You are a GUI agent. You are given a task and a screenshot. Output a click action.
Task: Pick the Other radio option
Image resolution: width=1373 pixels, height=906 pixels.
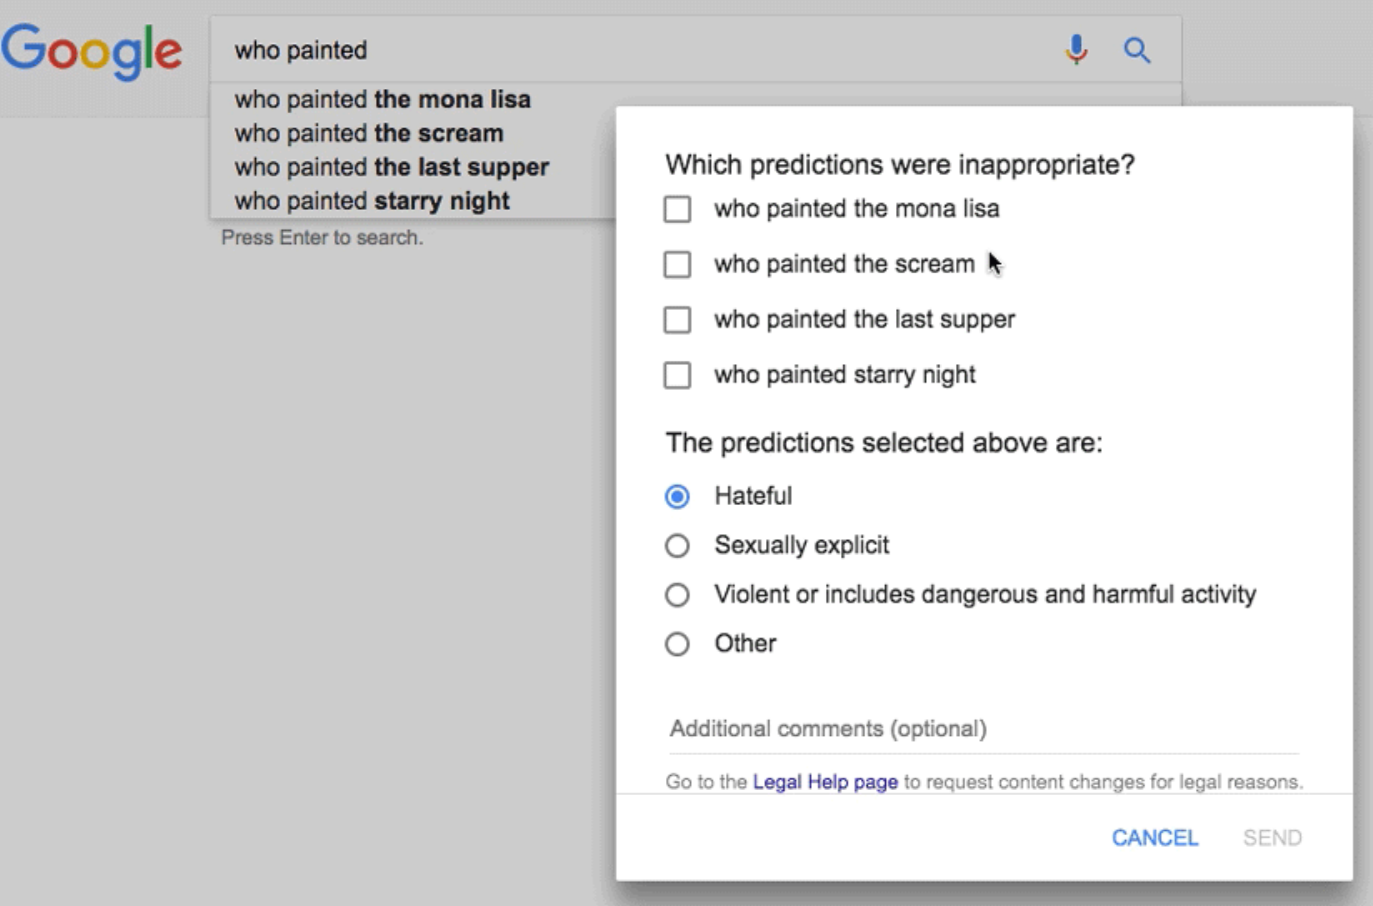[x=678, y=644]
